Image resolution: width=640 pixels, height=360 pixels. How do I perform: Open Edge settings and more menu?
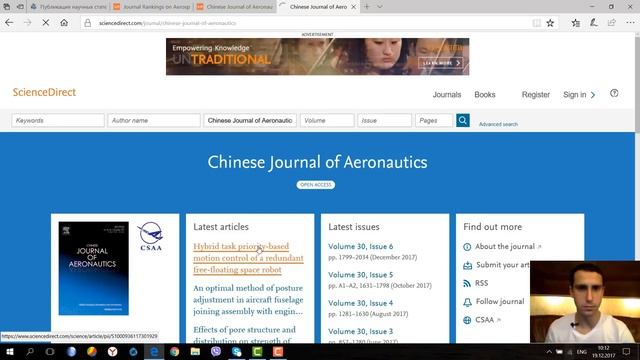(630, 23)
